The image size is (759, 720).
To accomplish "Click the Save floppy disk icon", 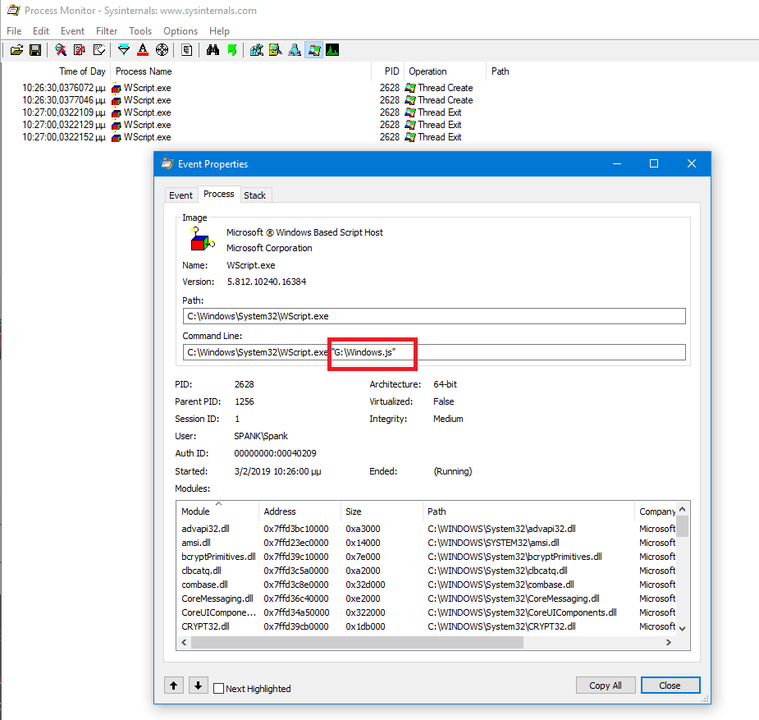I will (35, 50).
